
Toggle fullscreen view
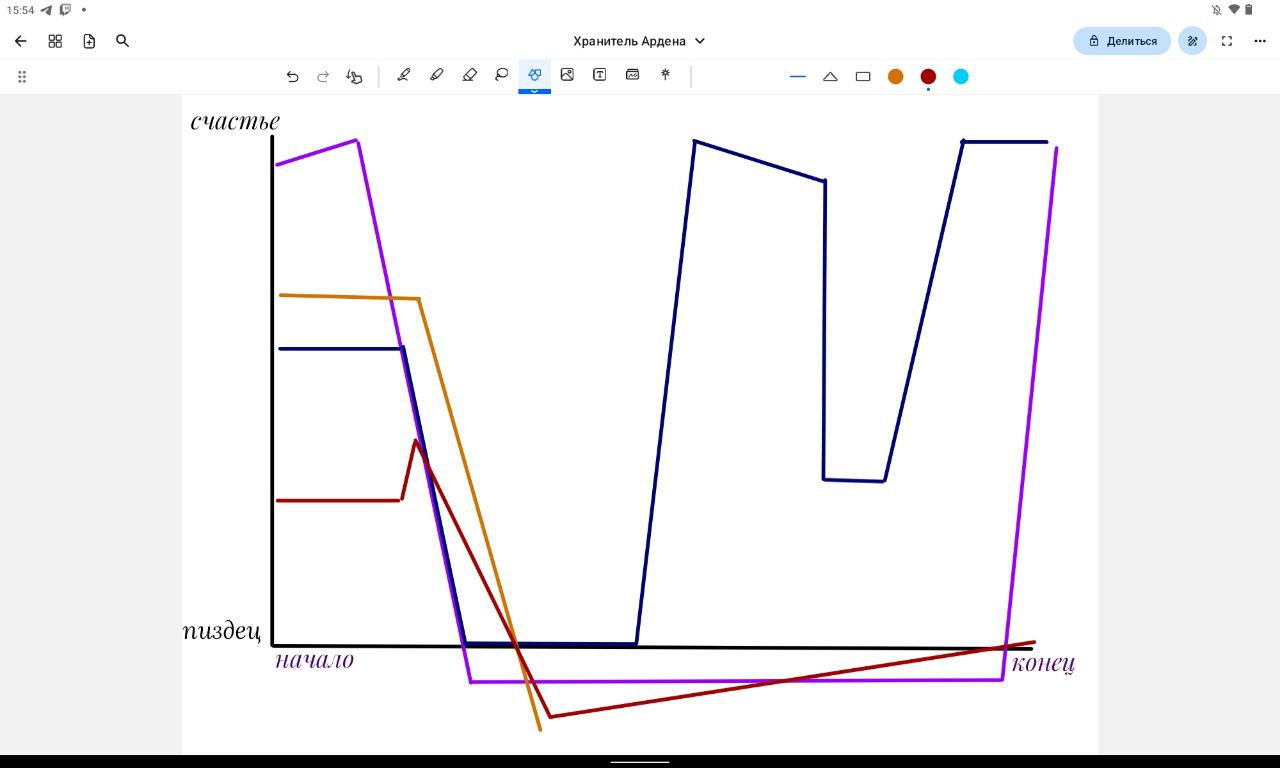[x=1227, y=41]
